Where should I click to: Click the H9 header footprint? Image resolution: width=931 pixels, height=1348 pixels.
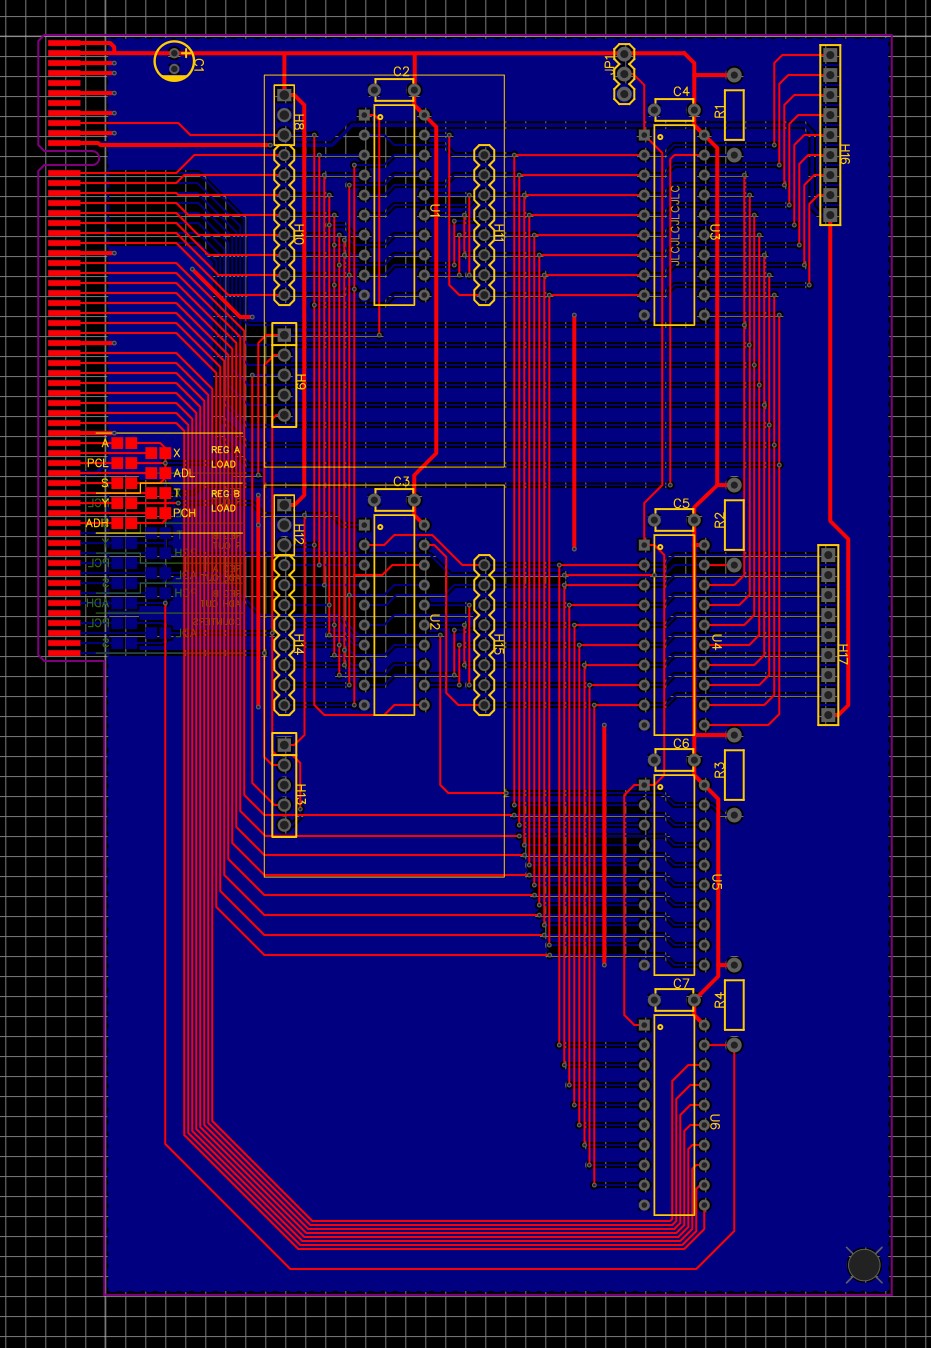coord(284,375)
